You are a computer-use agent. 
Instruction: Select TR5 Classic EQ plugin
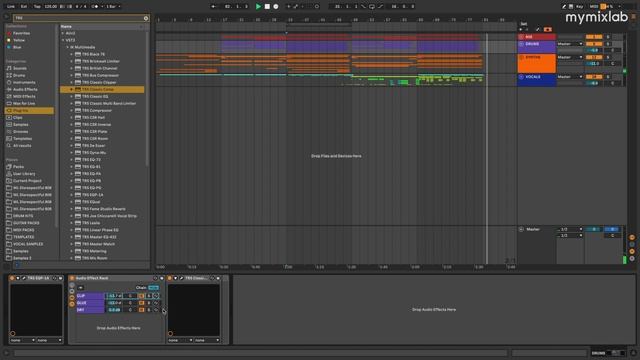pos(95,96)
